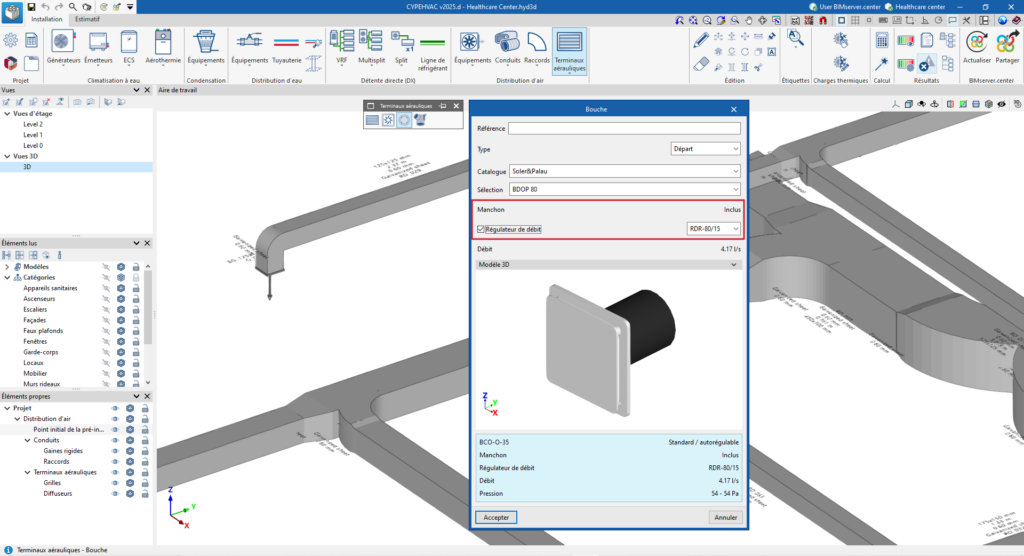Viewport: 1024px width, 556px height.
Task: Click the Actualiser BIMserver icon
Action: pyautogui.click(x=976, y=48)
